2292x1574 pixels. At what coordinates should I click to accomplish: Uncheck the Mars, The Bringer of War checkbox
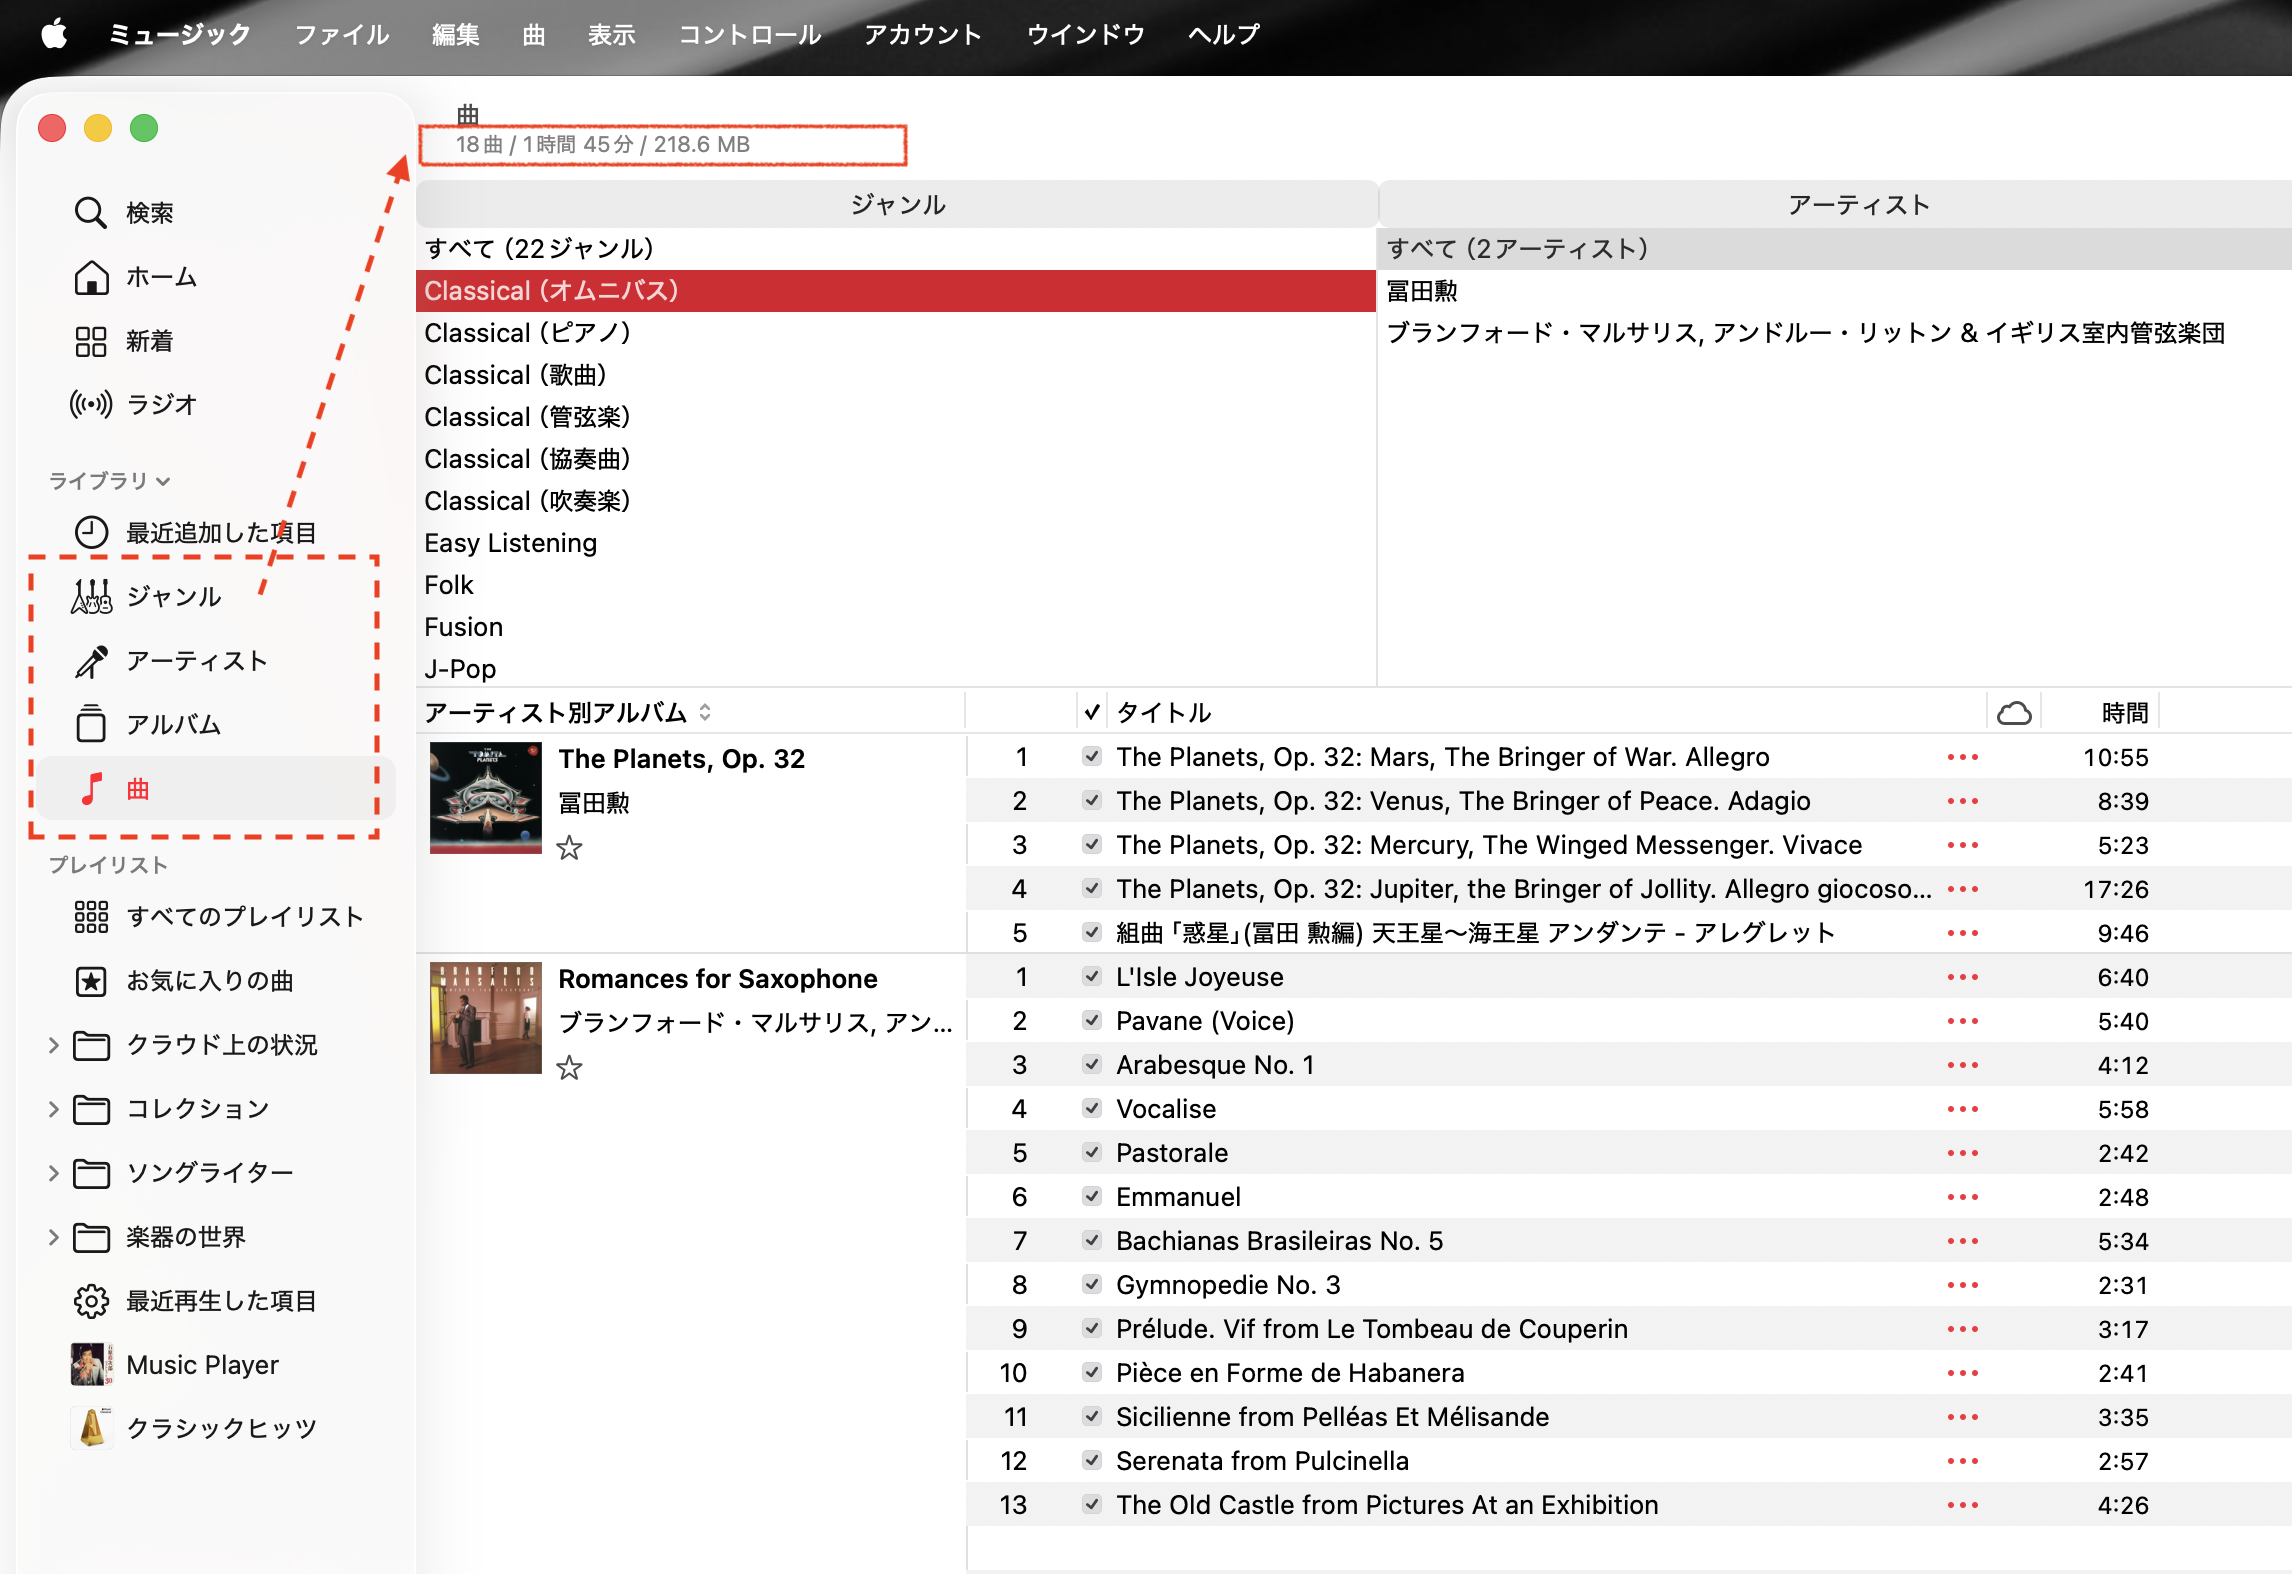pyautogui.click(x=1092, y=757)
